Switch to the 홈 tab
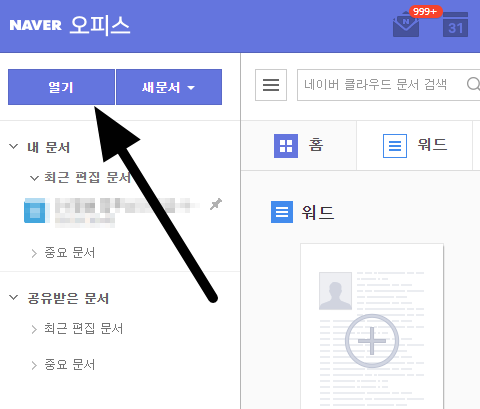The image size is (480, 409). tap(298, 146)
